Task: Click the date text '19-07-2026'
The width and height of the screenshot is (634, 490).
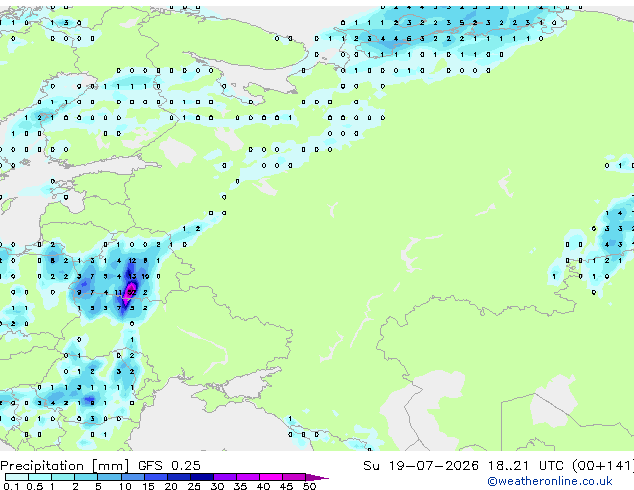Action: tap(433, 466)
